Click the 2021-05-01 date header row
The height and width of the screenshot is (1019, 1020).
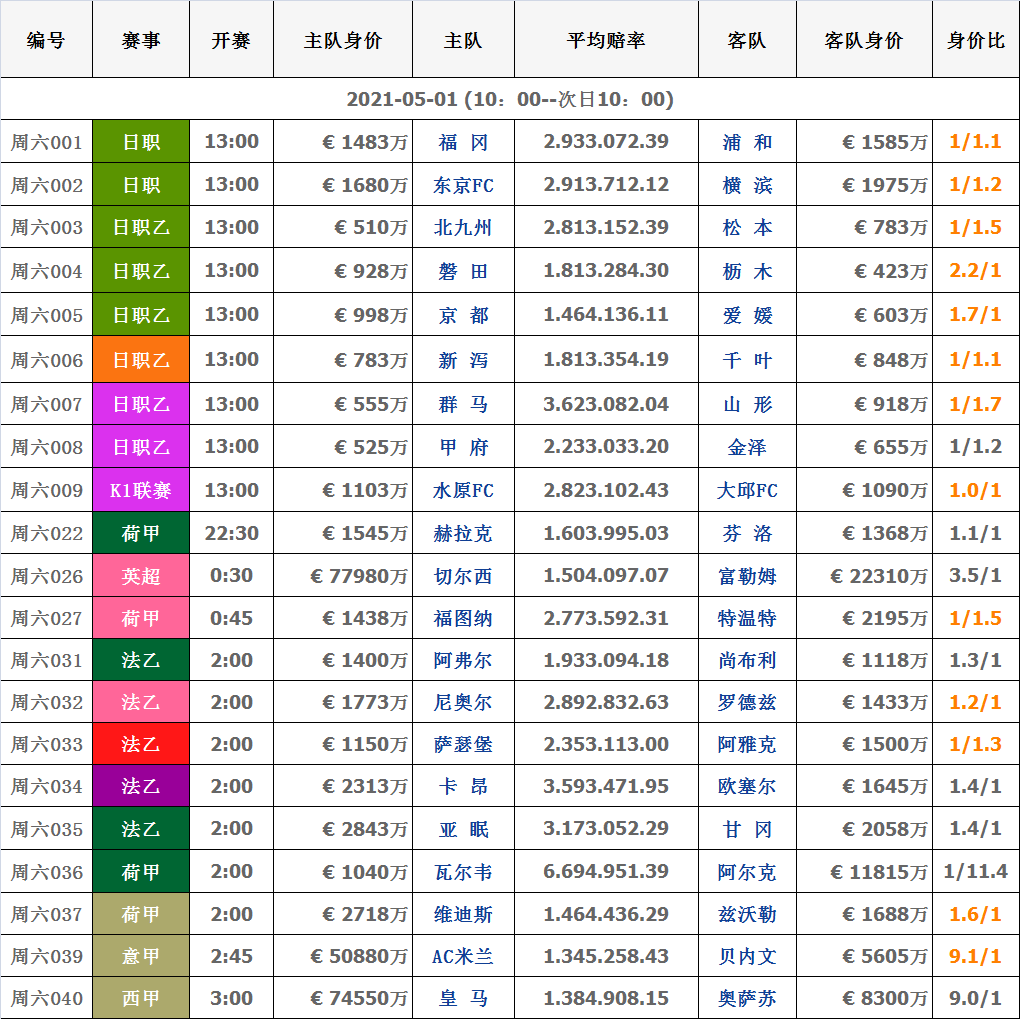(x=510, y=99)
